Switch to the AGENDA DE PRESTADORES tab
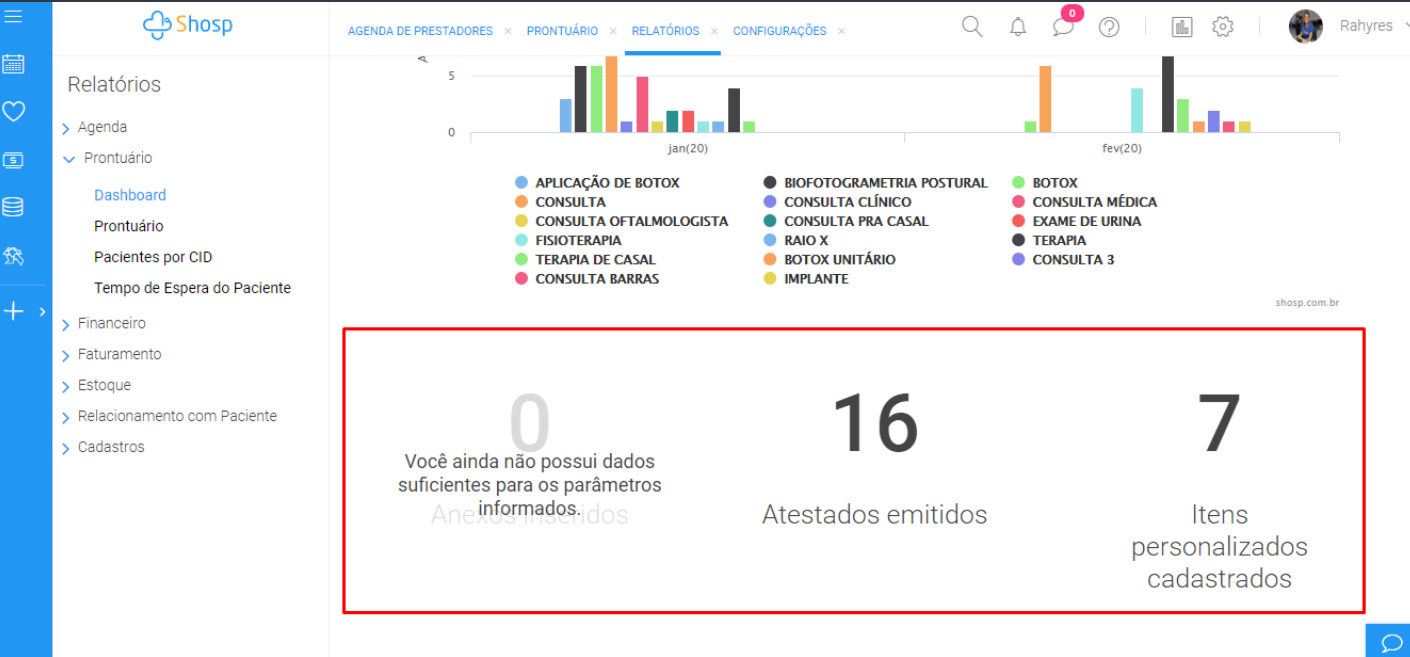This screenshot has height=657, width=1410. pos(420,31)
